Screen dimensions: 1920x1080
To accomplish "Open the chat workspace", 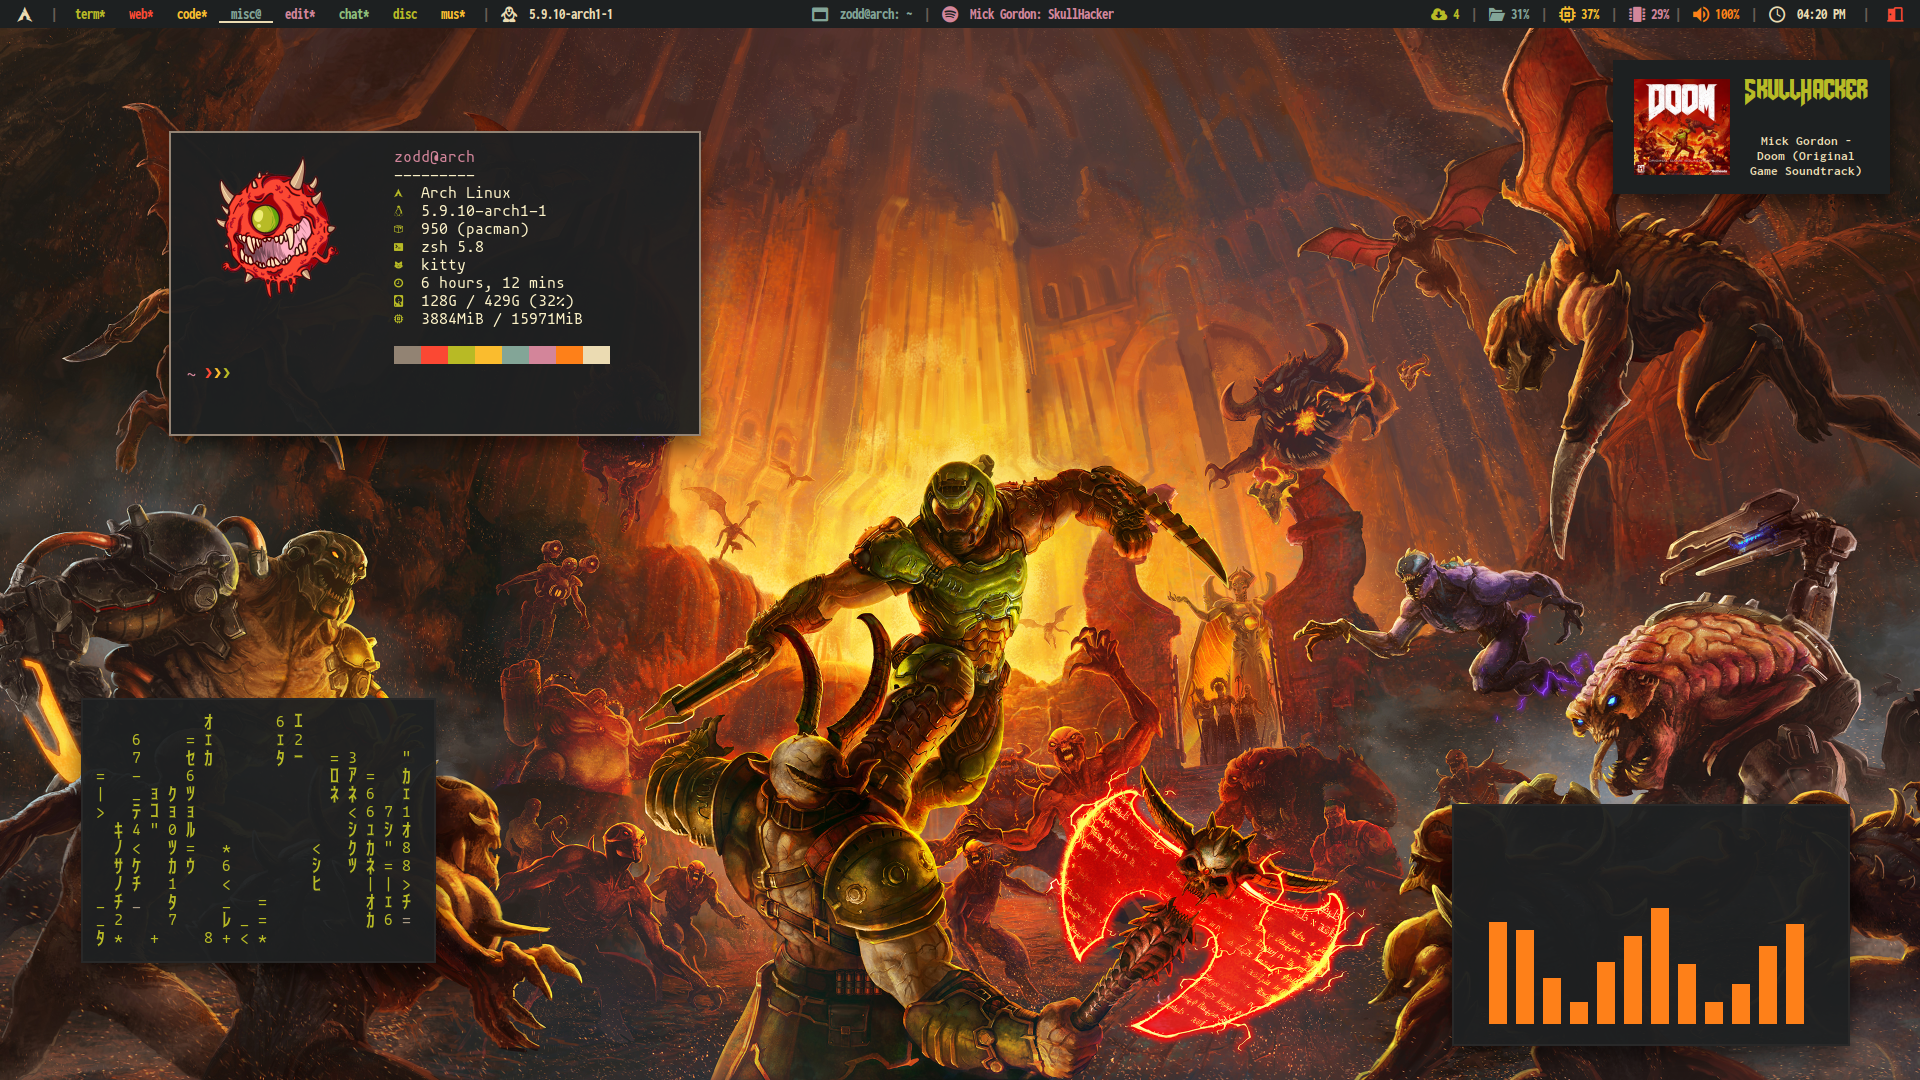I will click(x=354, y=14).
